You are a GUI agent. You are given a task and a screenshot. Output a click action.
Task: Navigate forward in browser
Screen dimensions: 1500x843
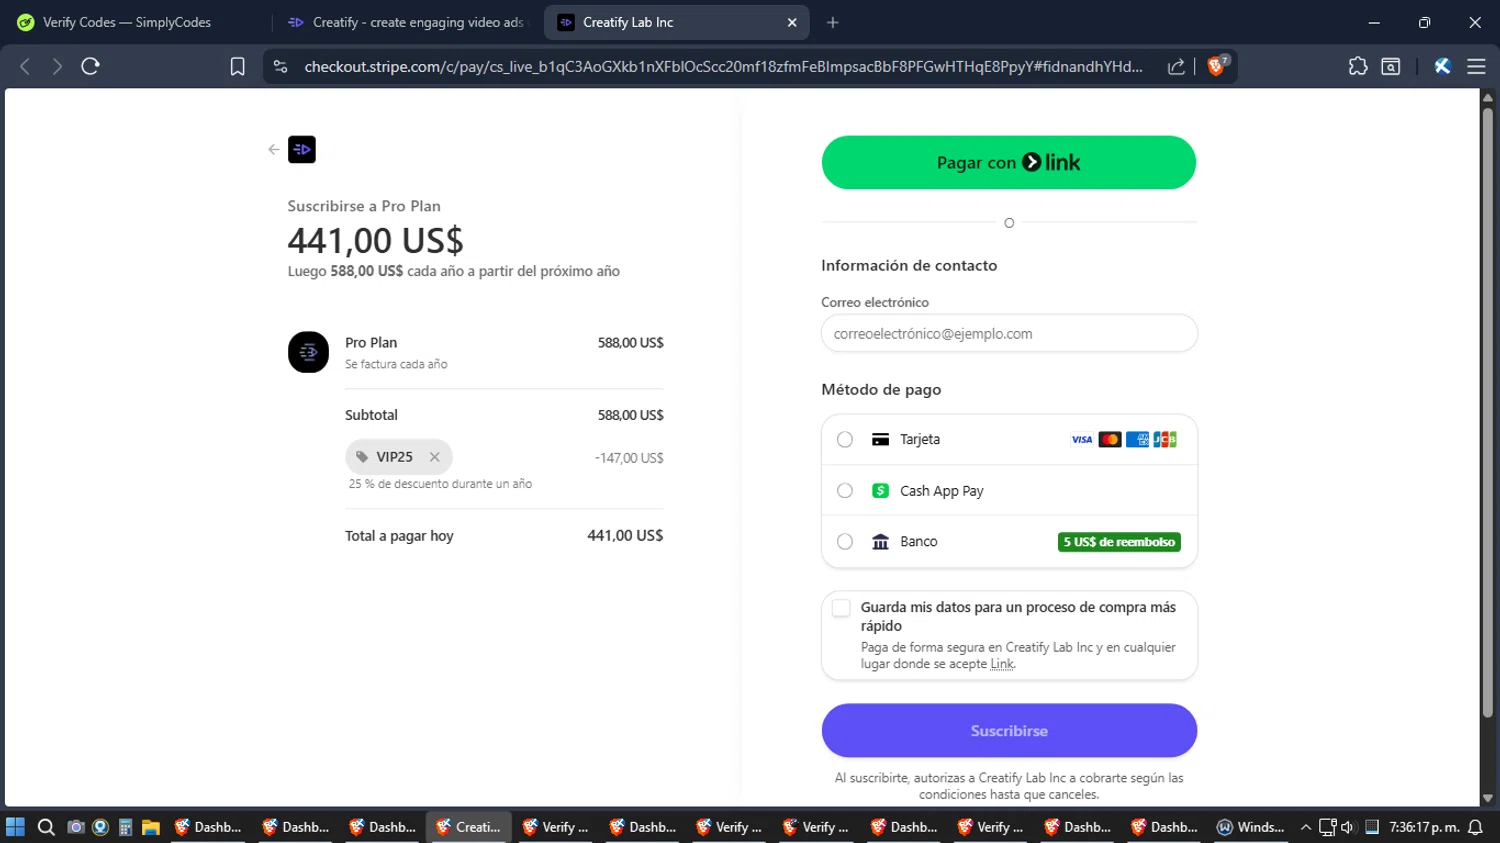point(57,66)
